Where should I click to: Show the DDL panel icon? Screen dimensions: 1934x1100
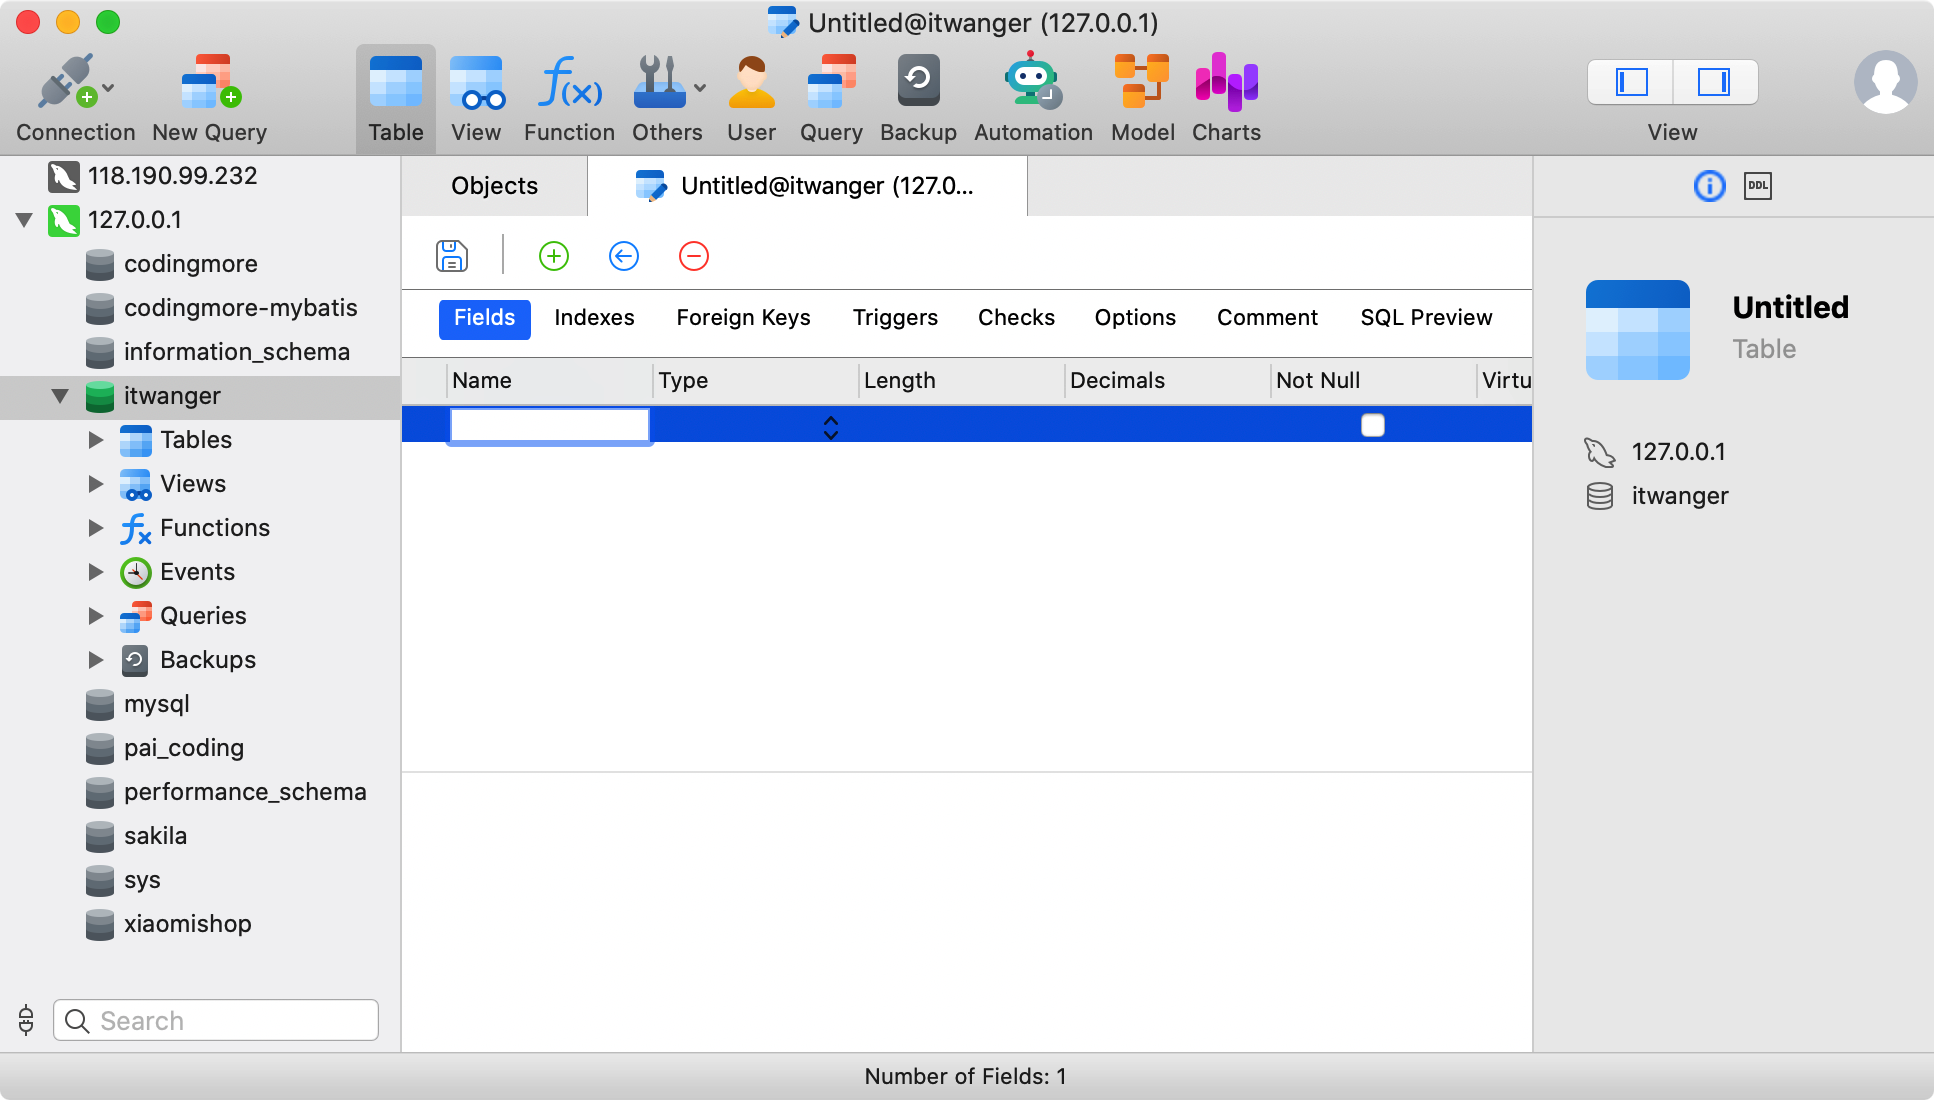[x=1757, y=186]
